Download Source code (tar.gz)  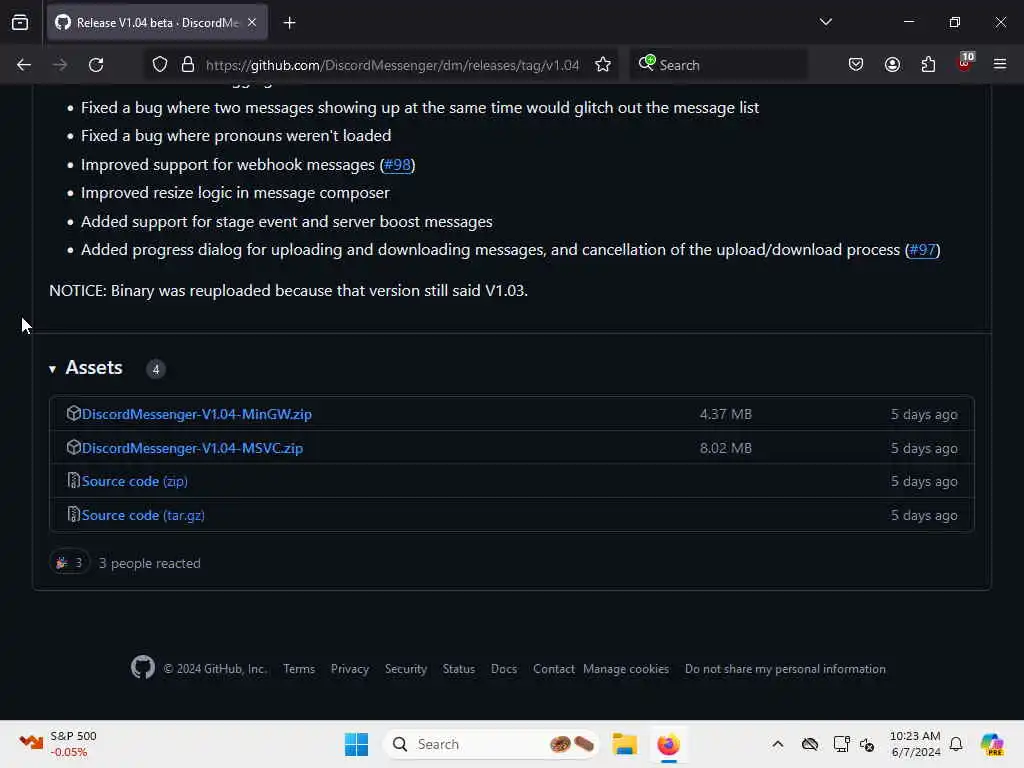pyautogui.click(x=143, y=515)
